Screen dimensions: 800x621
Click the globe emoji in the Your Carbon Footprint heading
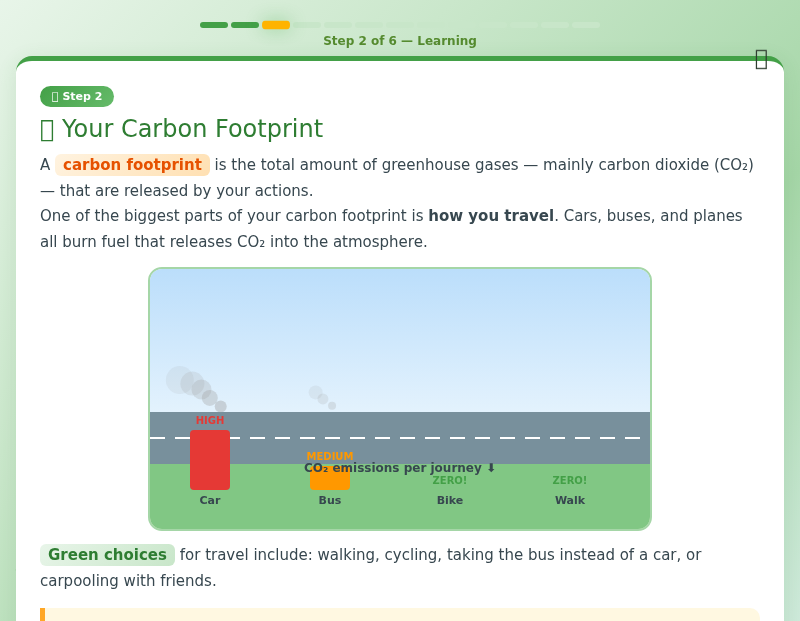[x=48, y=128]
